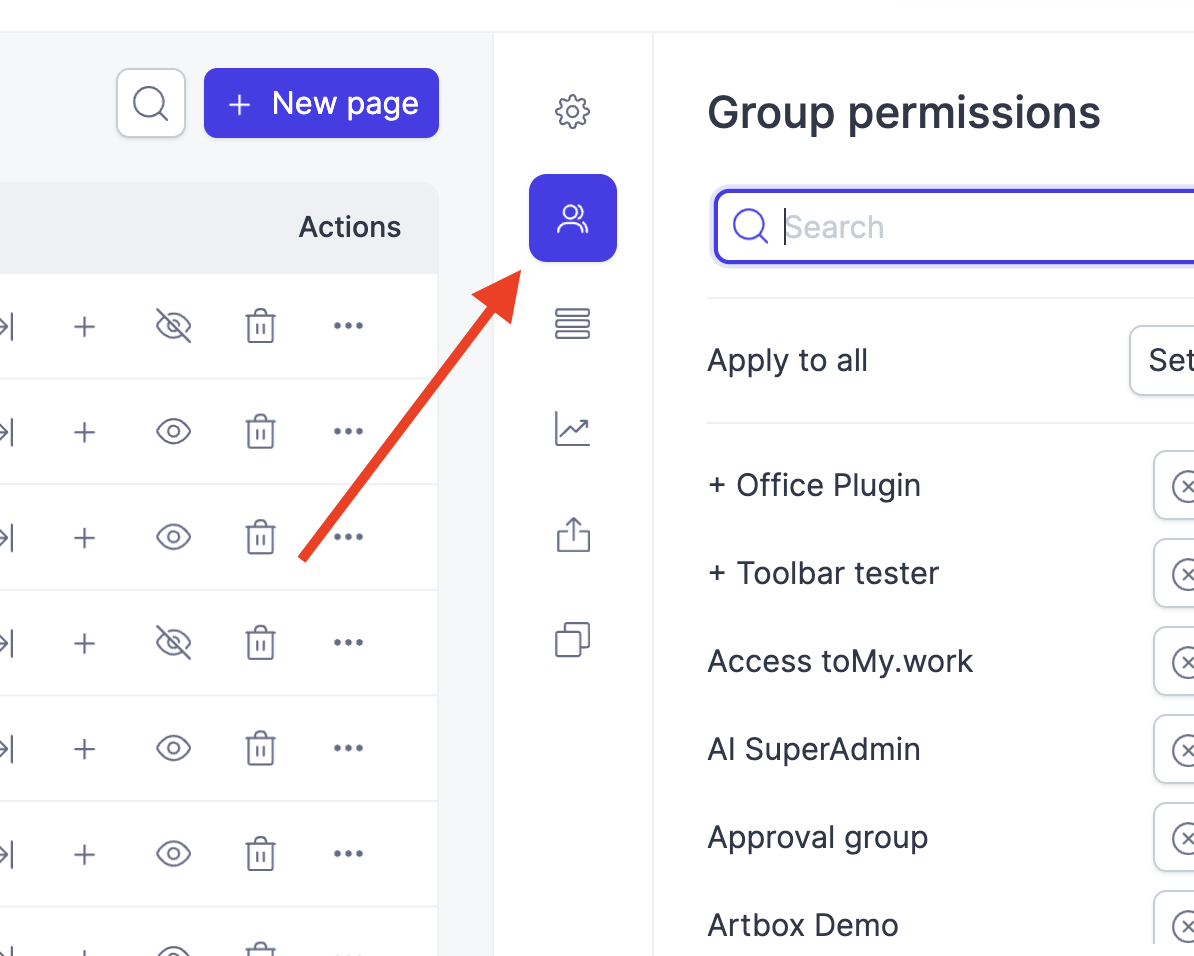Screen dimensions: 1194x956
Task: Click the search magnifier beside New page
Action: (x=150, y=102)
